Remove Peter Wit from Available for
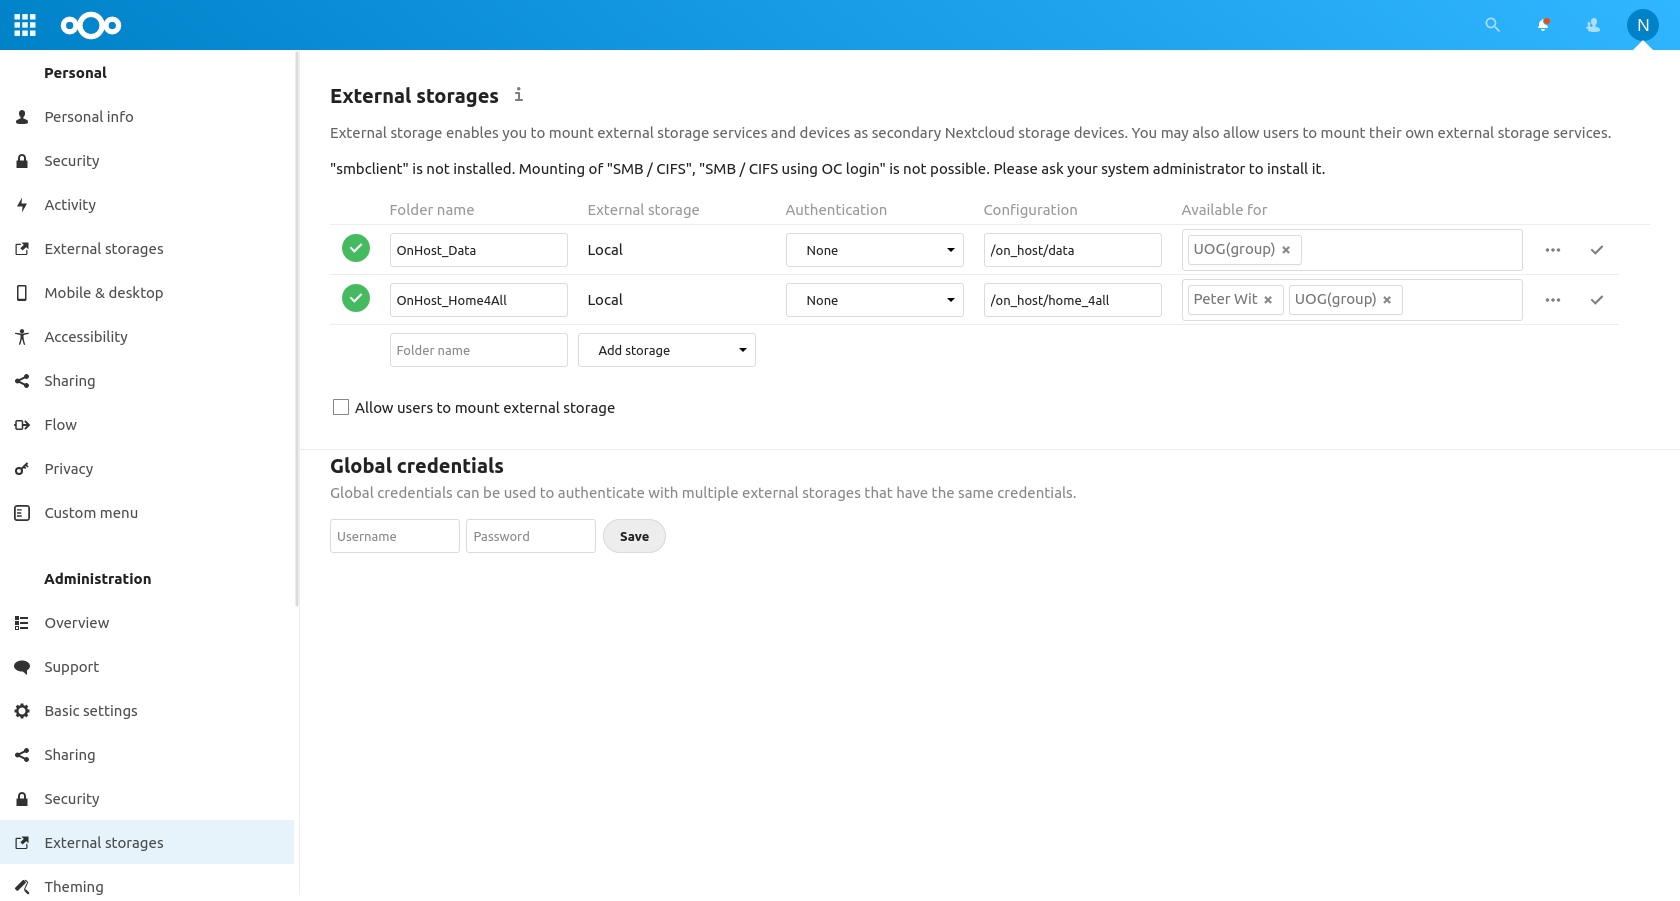Screen dimensions: 1680x901 (x=1268, y=300)
